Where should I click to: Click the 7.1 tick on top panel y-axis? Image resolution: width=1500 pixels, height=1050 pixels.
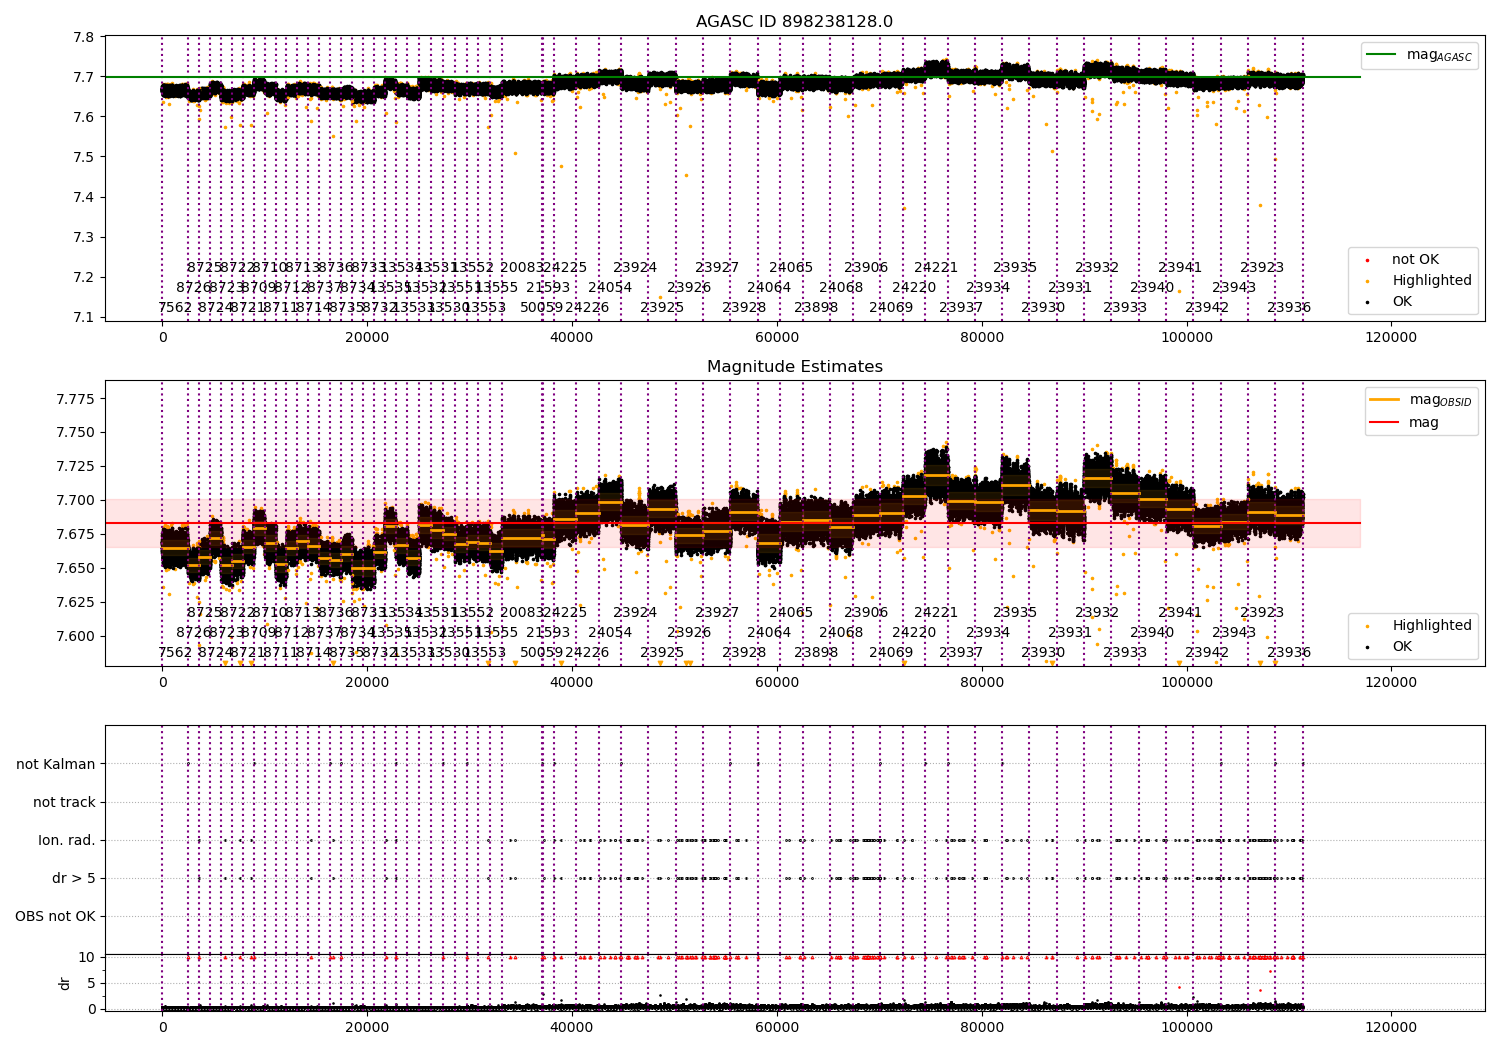85,317
